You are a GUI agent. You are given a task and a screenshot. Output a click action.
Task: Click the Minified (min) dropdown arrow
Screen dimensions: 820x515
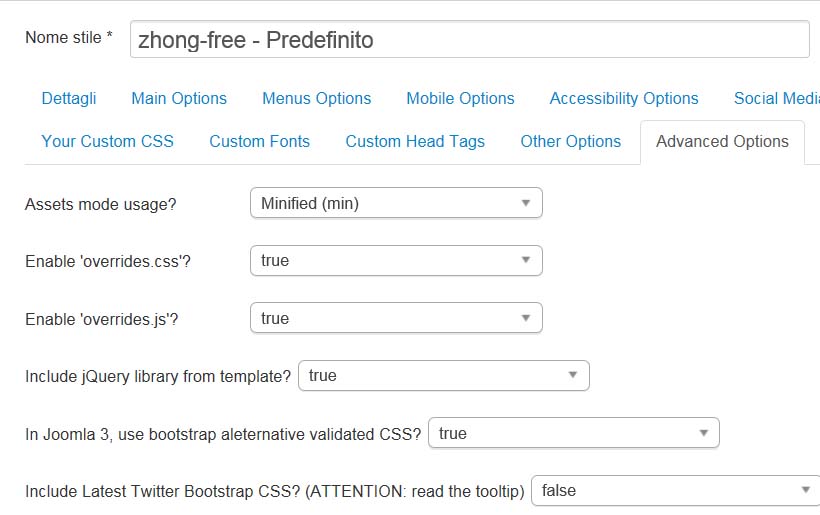526,203
